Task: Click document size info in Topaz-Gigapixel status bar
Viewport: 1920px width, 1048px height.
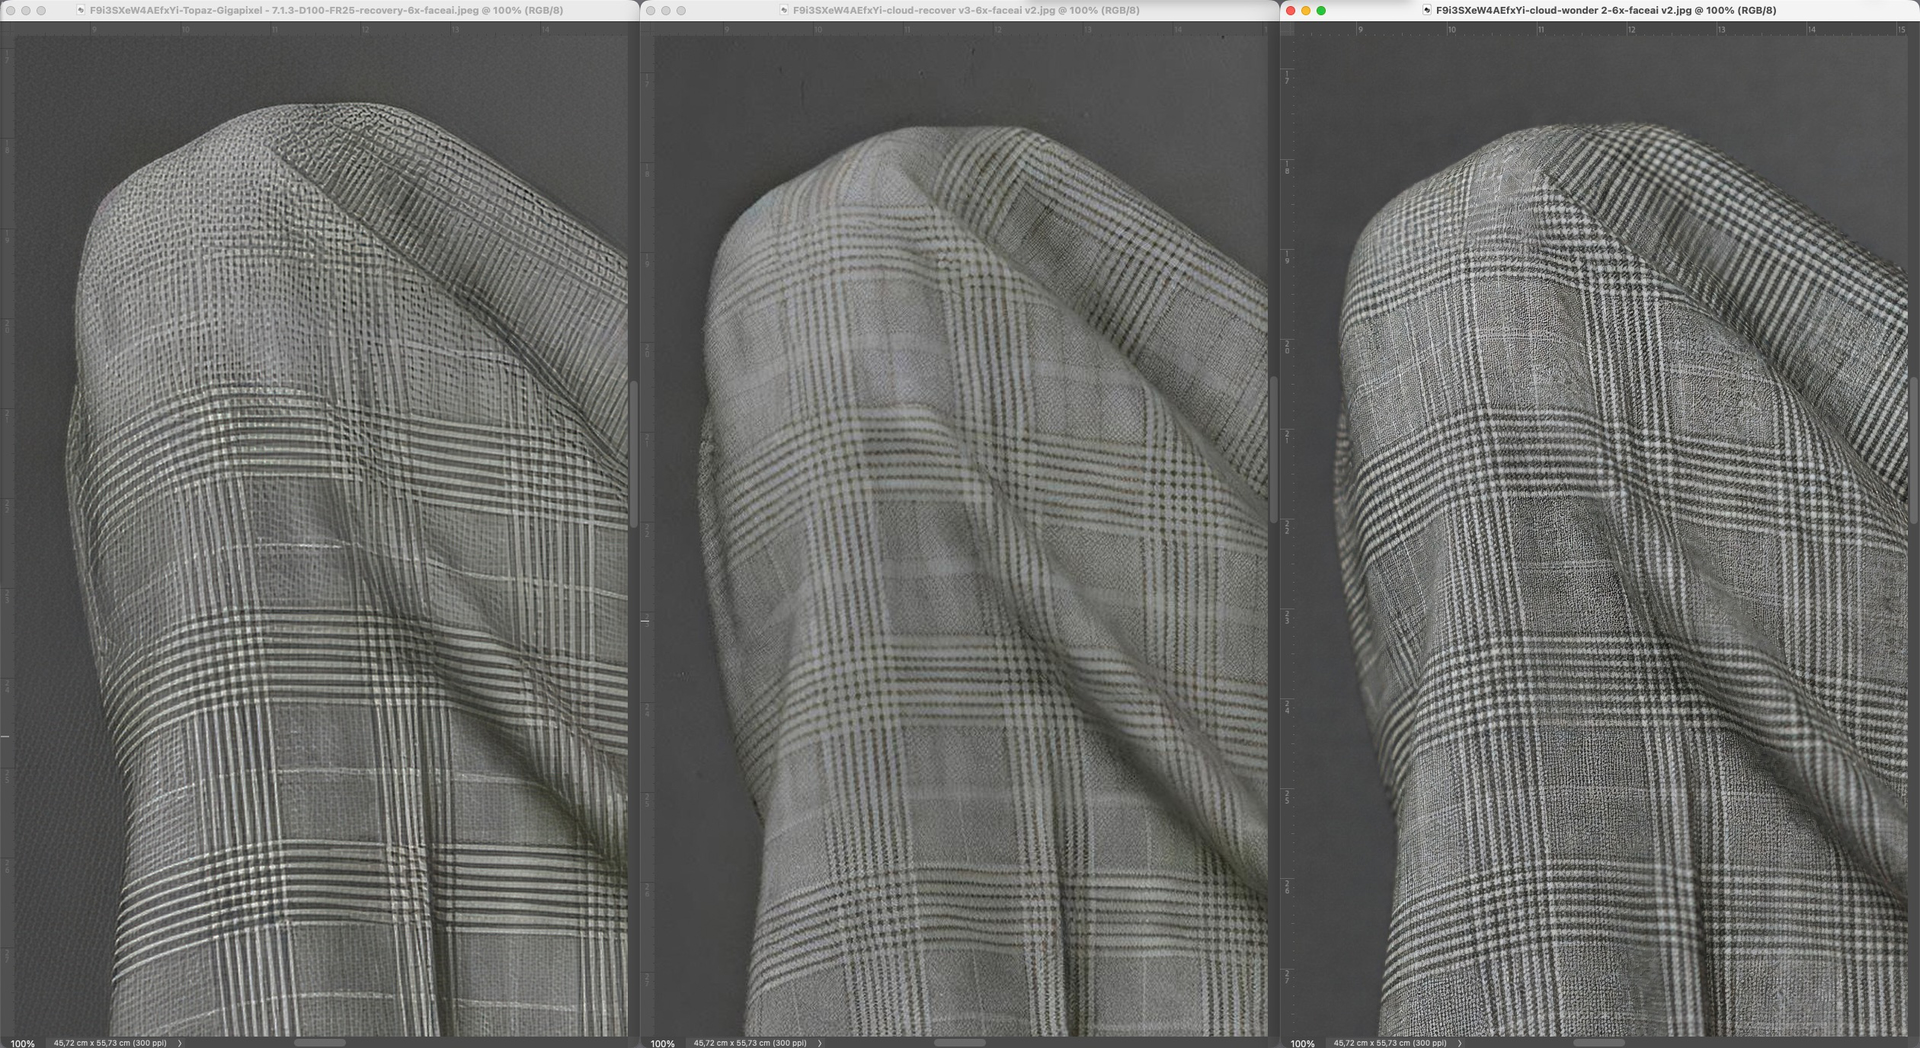Action: tap(110, 1042)
